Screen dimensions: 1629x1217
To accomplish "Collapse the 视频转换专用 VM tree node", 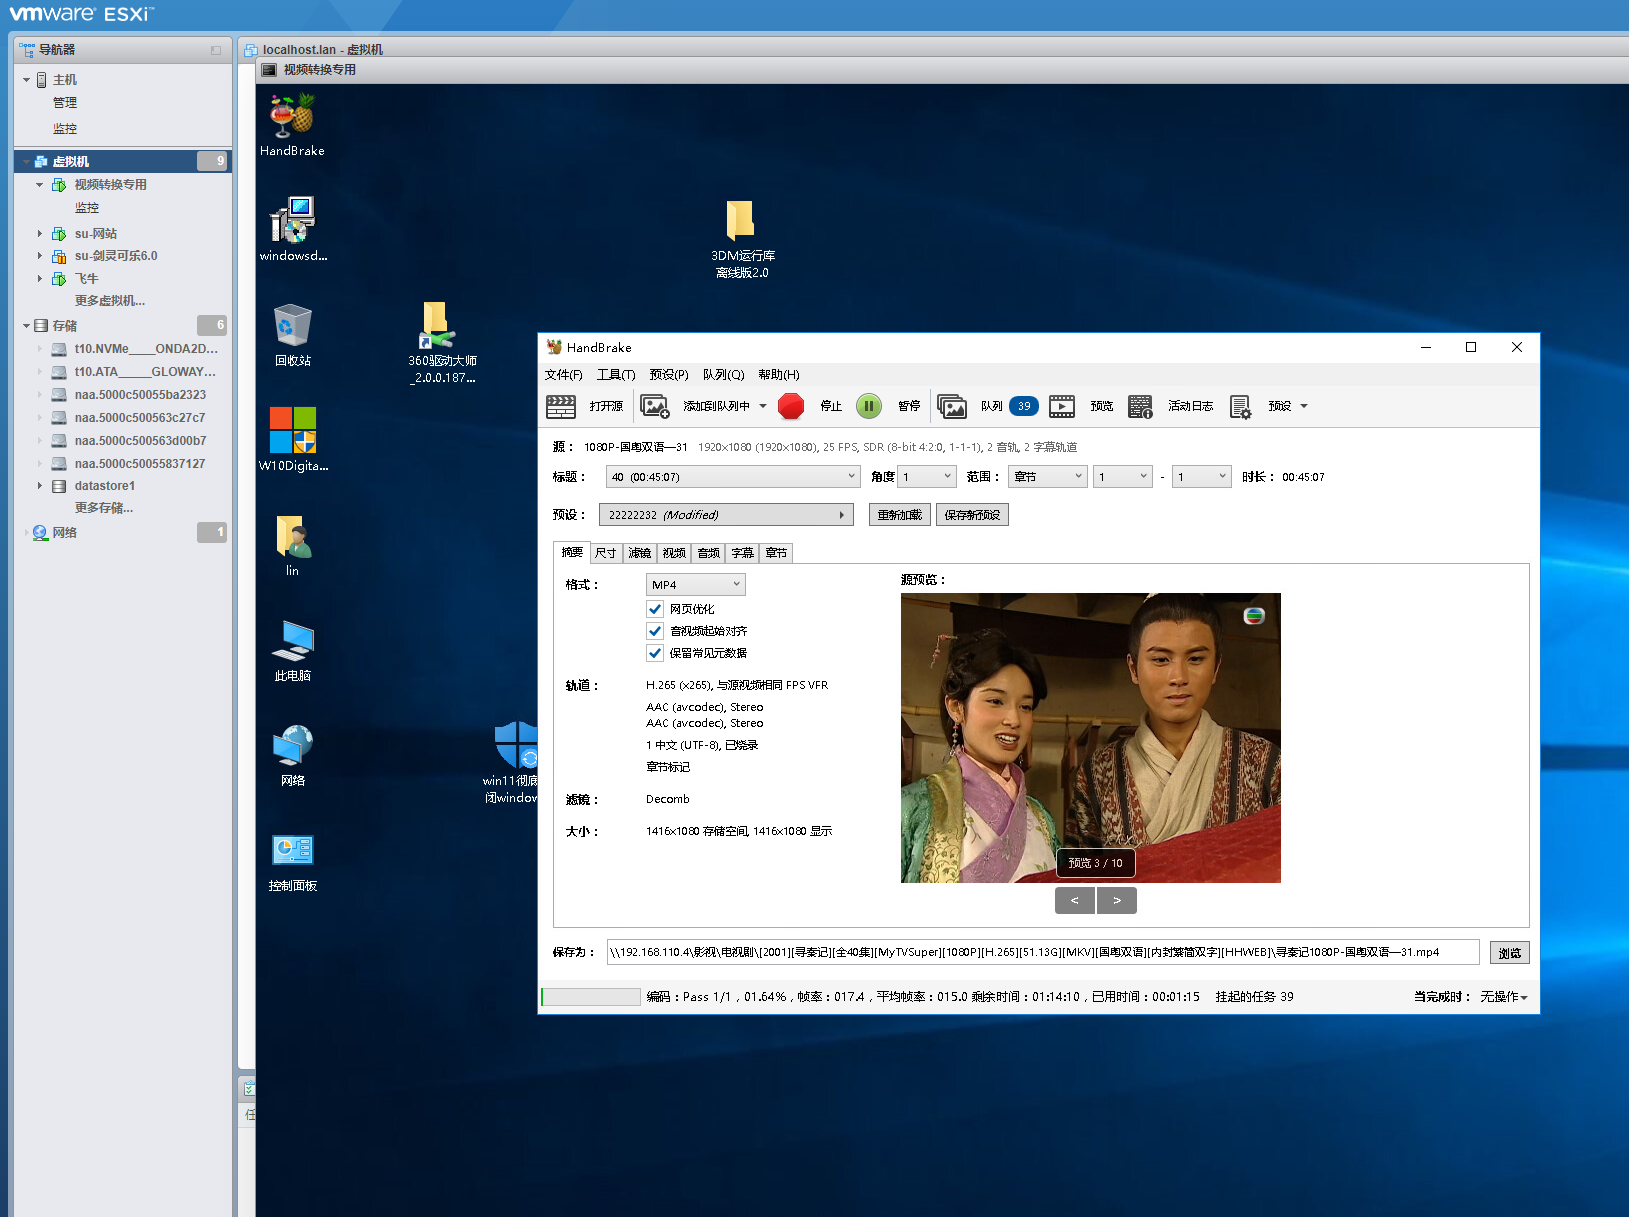I will pos(40,185).
